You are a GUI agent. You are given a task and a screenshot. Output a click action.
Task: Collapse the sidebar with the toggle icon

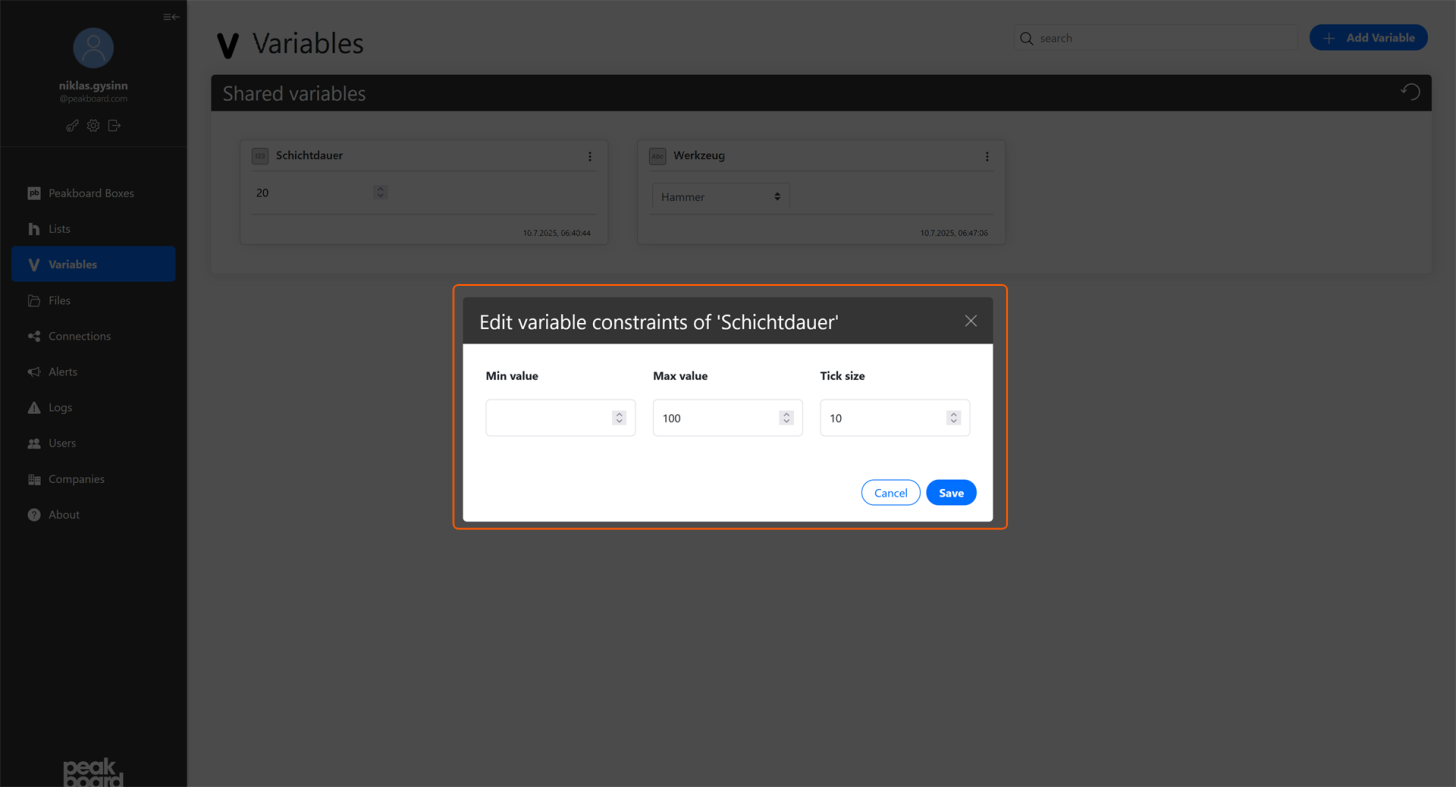(171, 17)
